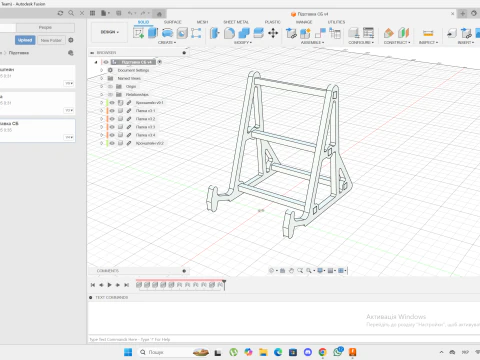Open the data panel settings gear

click(71, 40)
